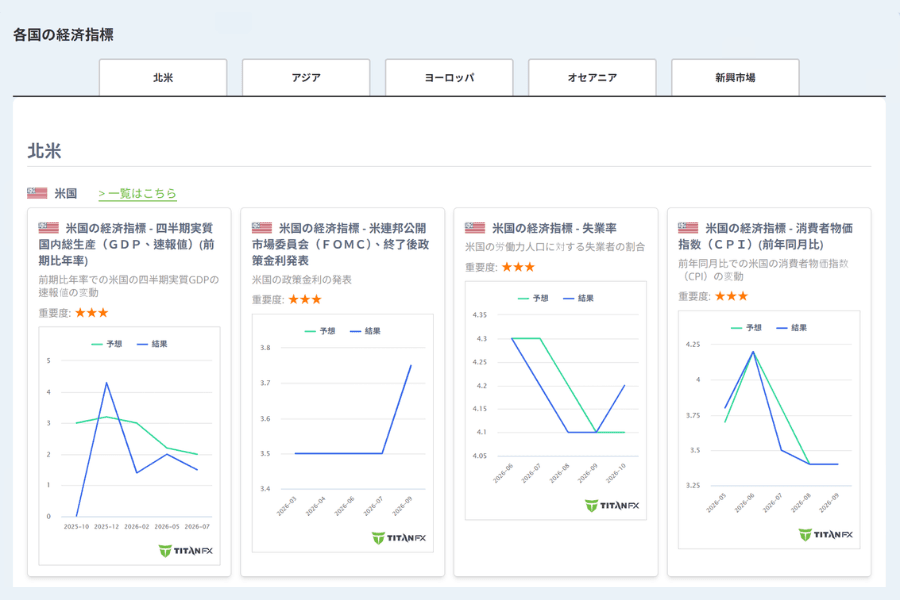Screen dimensions: 900x600
Task: Toggle 予想 legend in the FOMC chart
Action: pos(320,331)
